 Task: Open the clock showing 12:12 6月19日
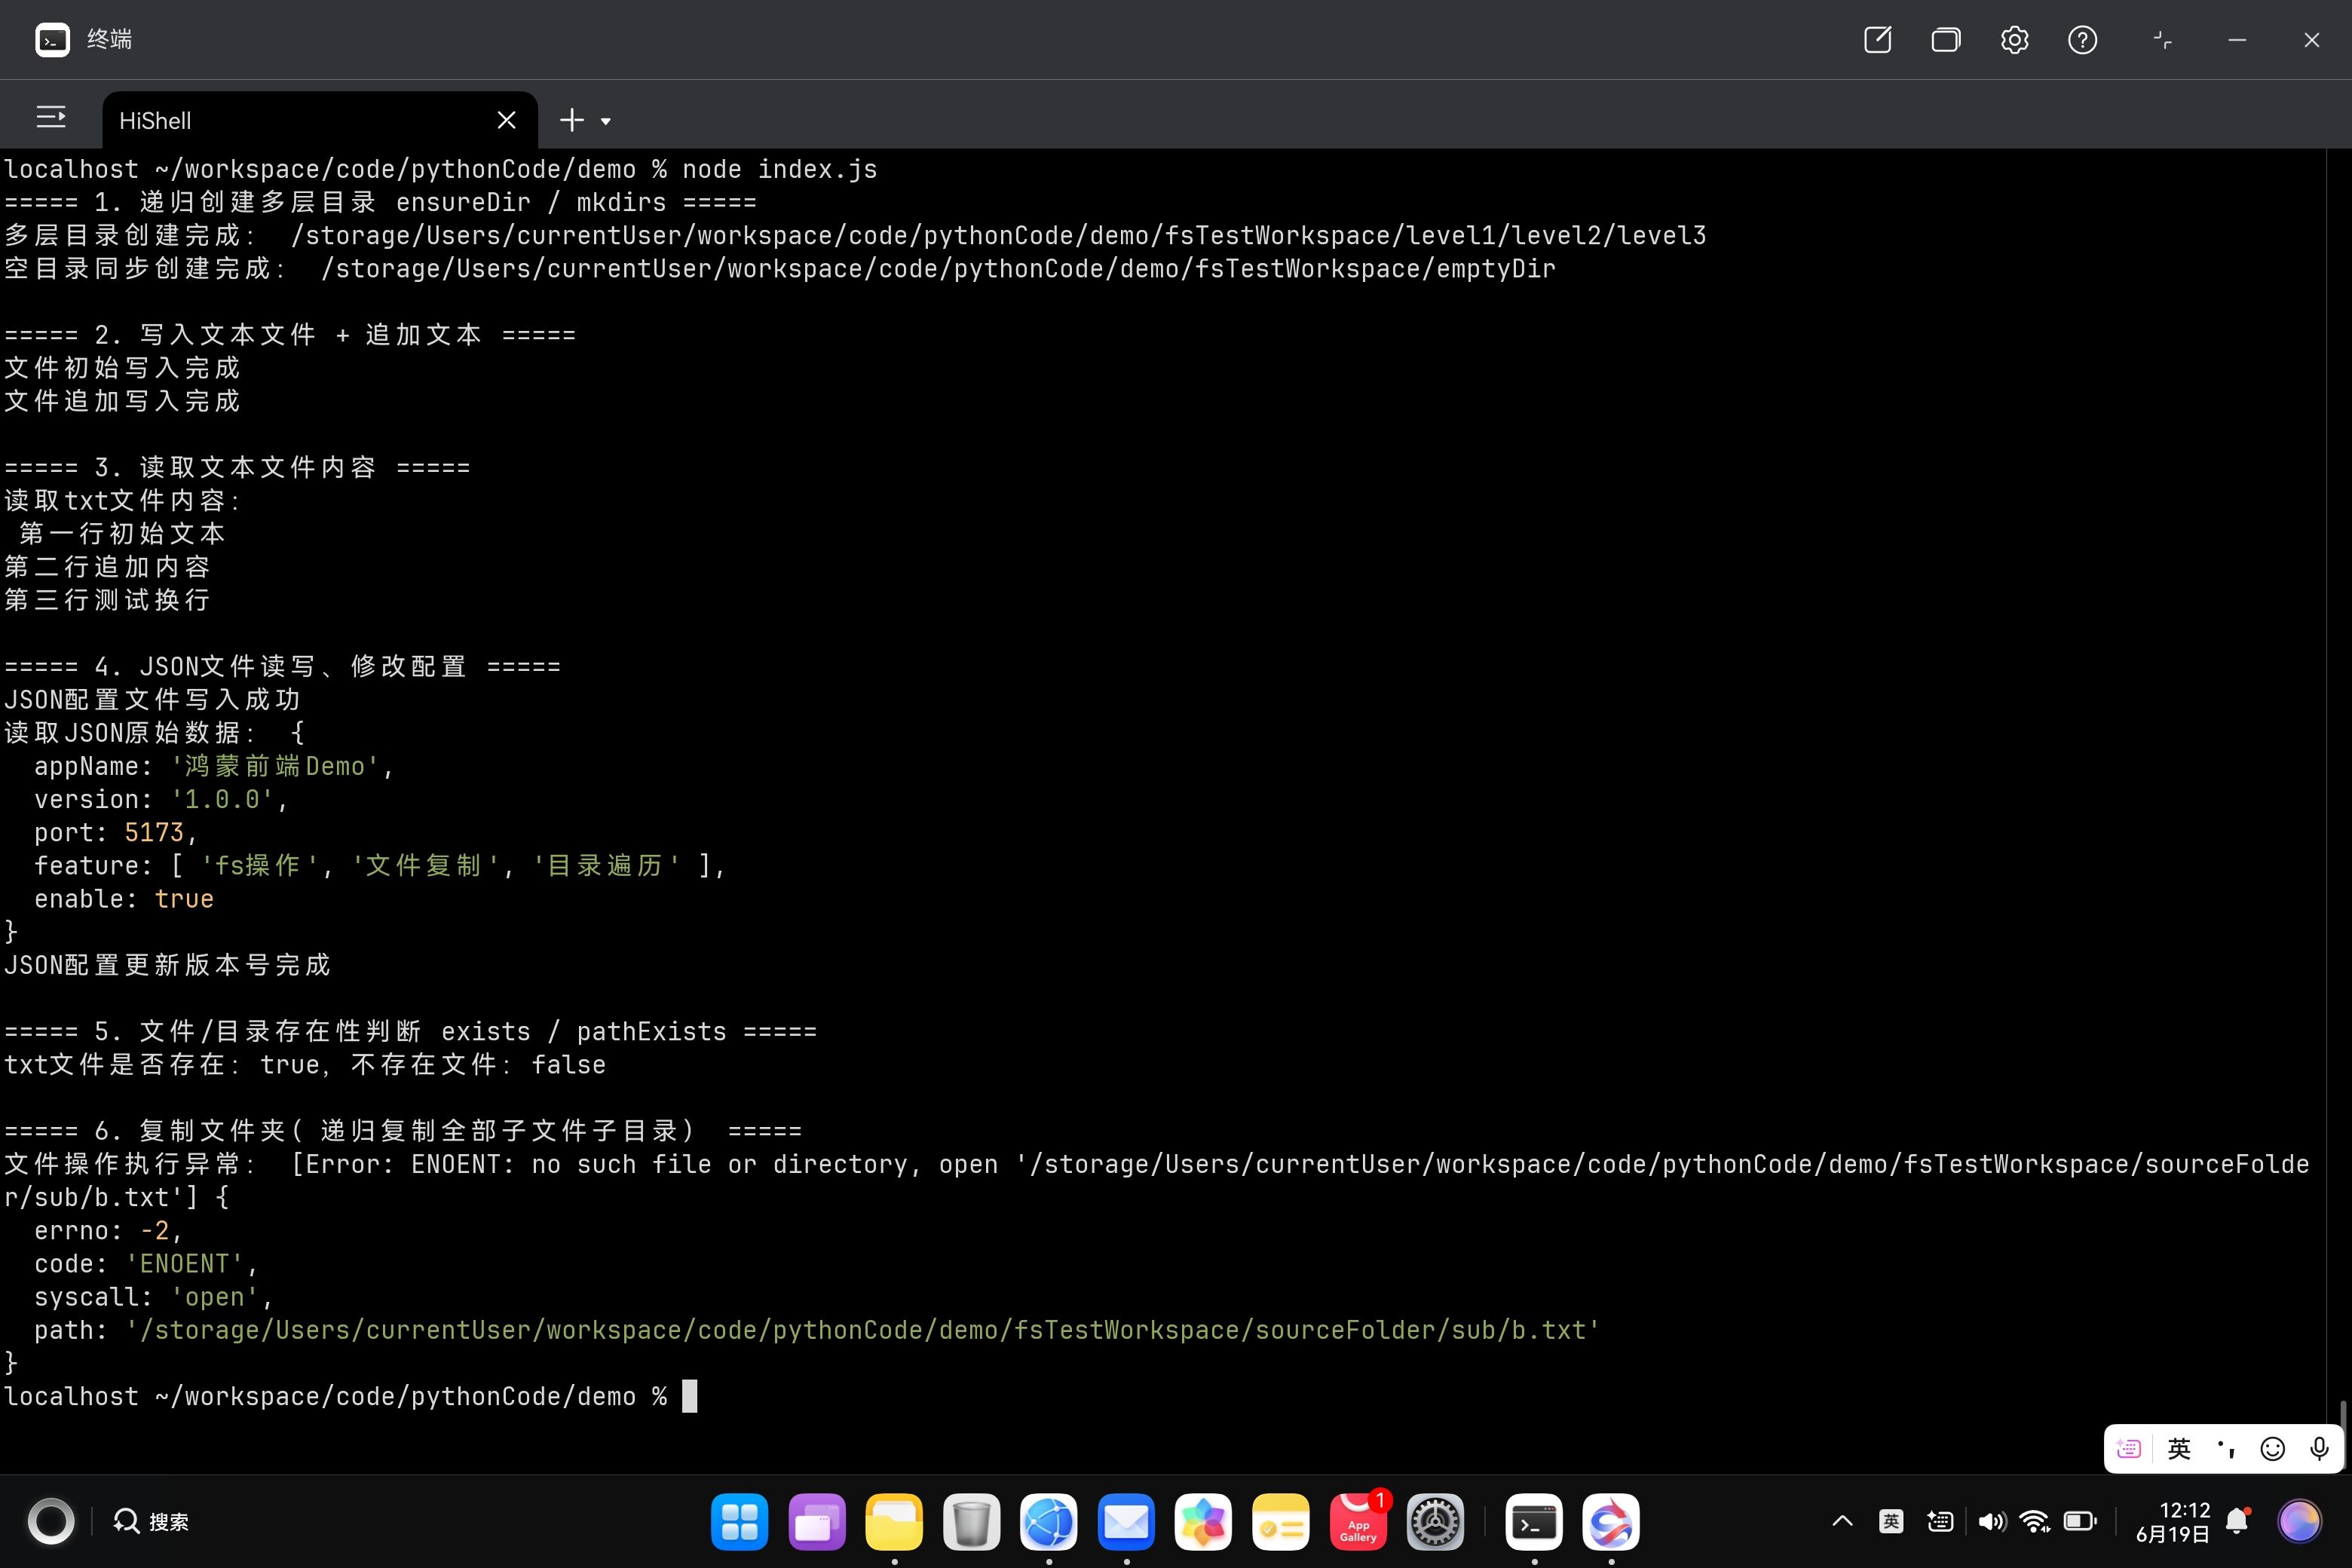pos(2173,1522)
